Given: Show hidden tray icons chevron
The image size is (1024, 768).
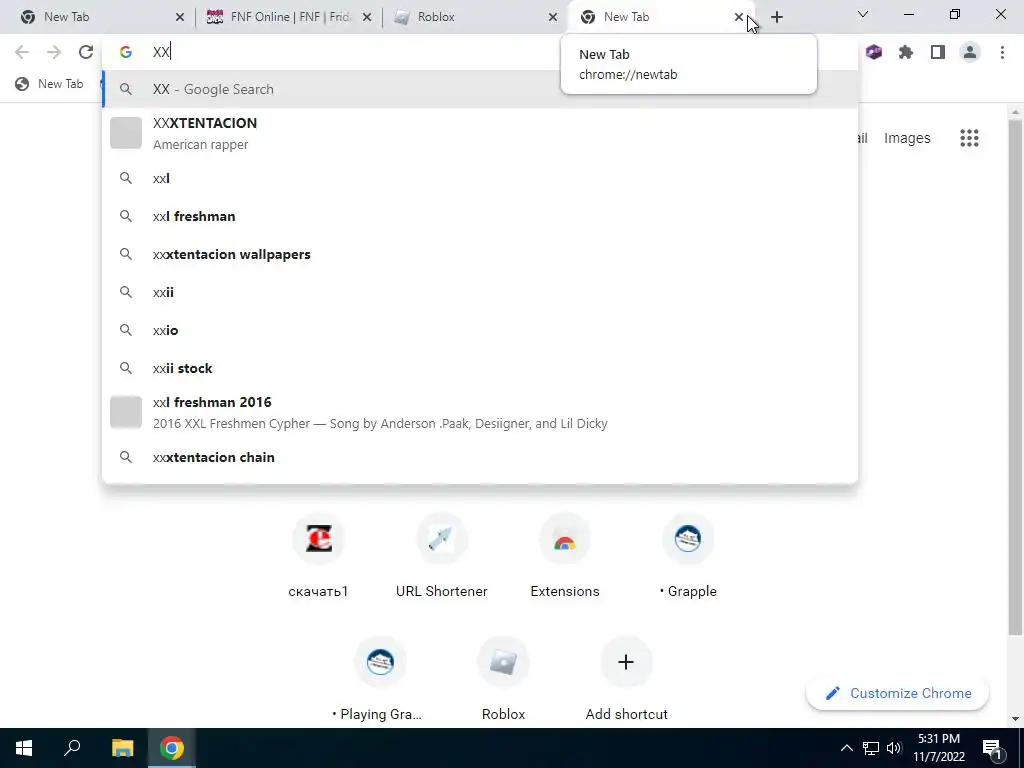Looking at the screenshot, I should [x=846, y=748].
